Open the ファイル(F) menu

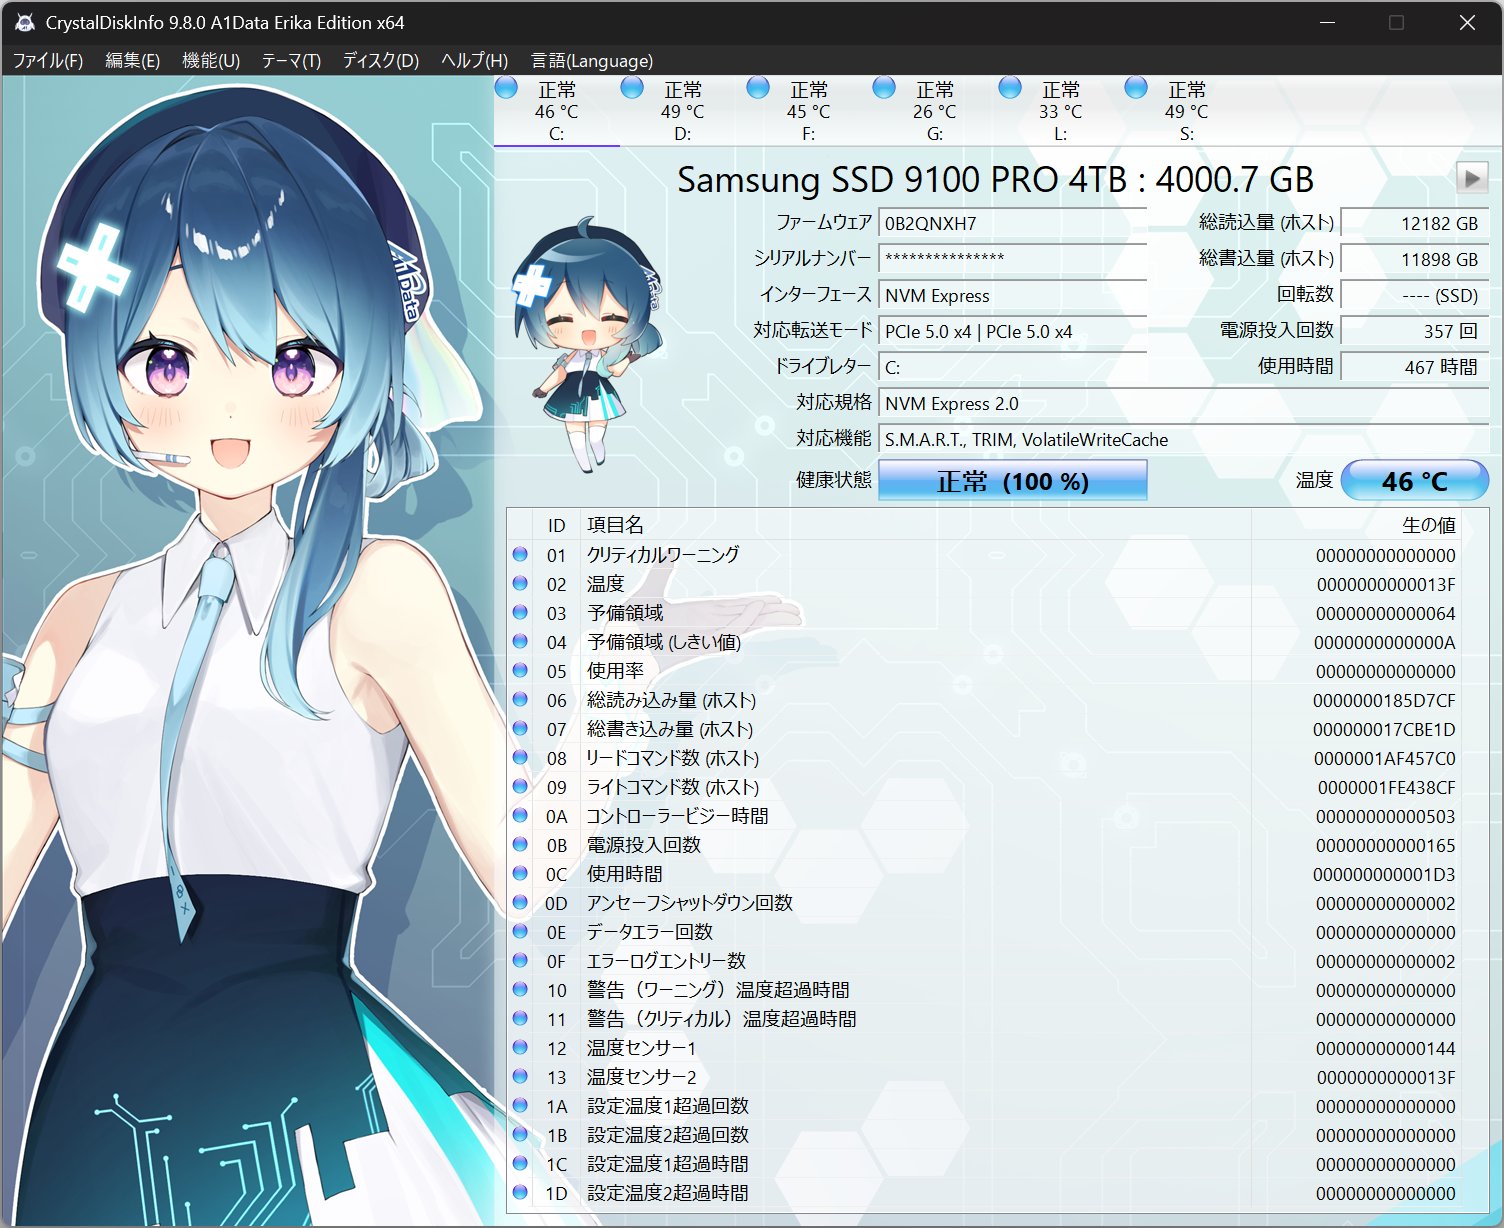click(x=47, y=60)
